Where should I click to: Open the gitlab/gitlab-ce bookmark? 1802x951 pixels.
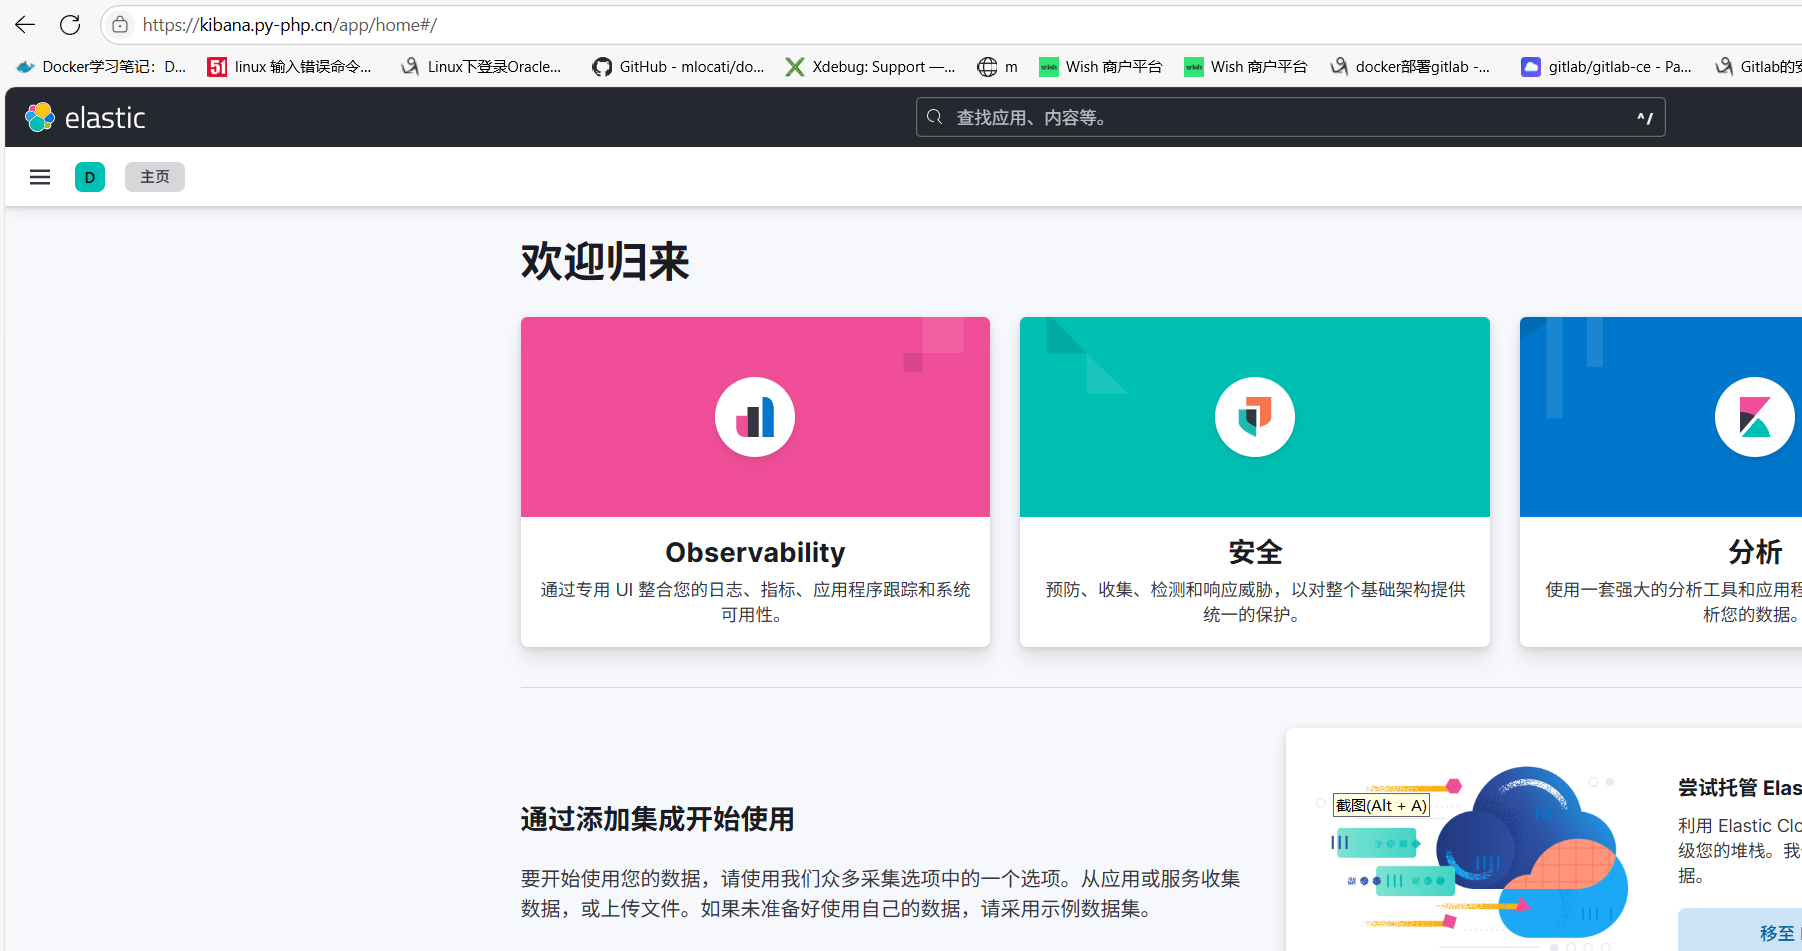1607,67
